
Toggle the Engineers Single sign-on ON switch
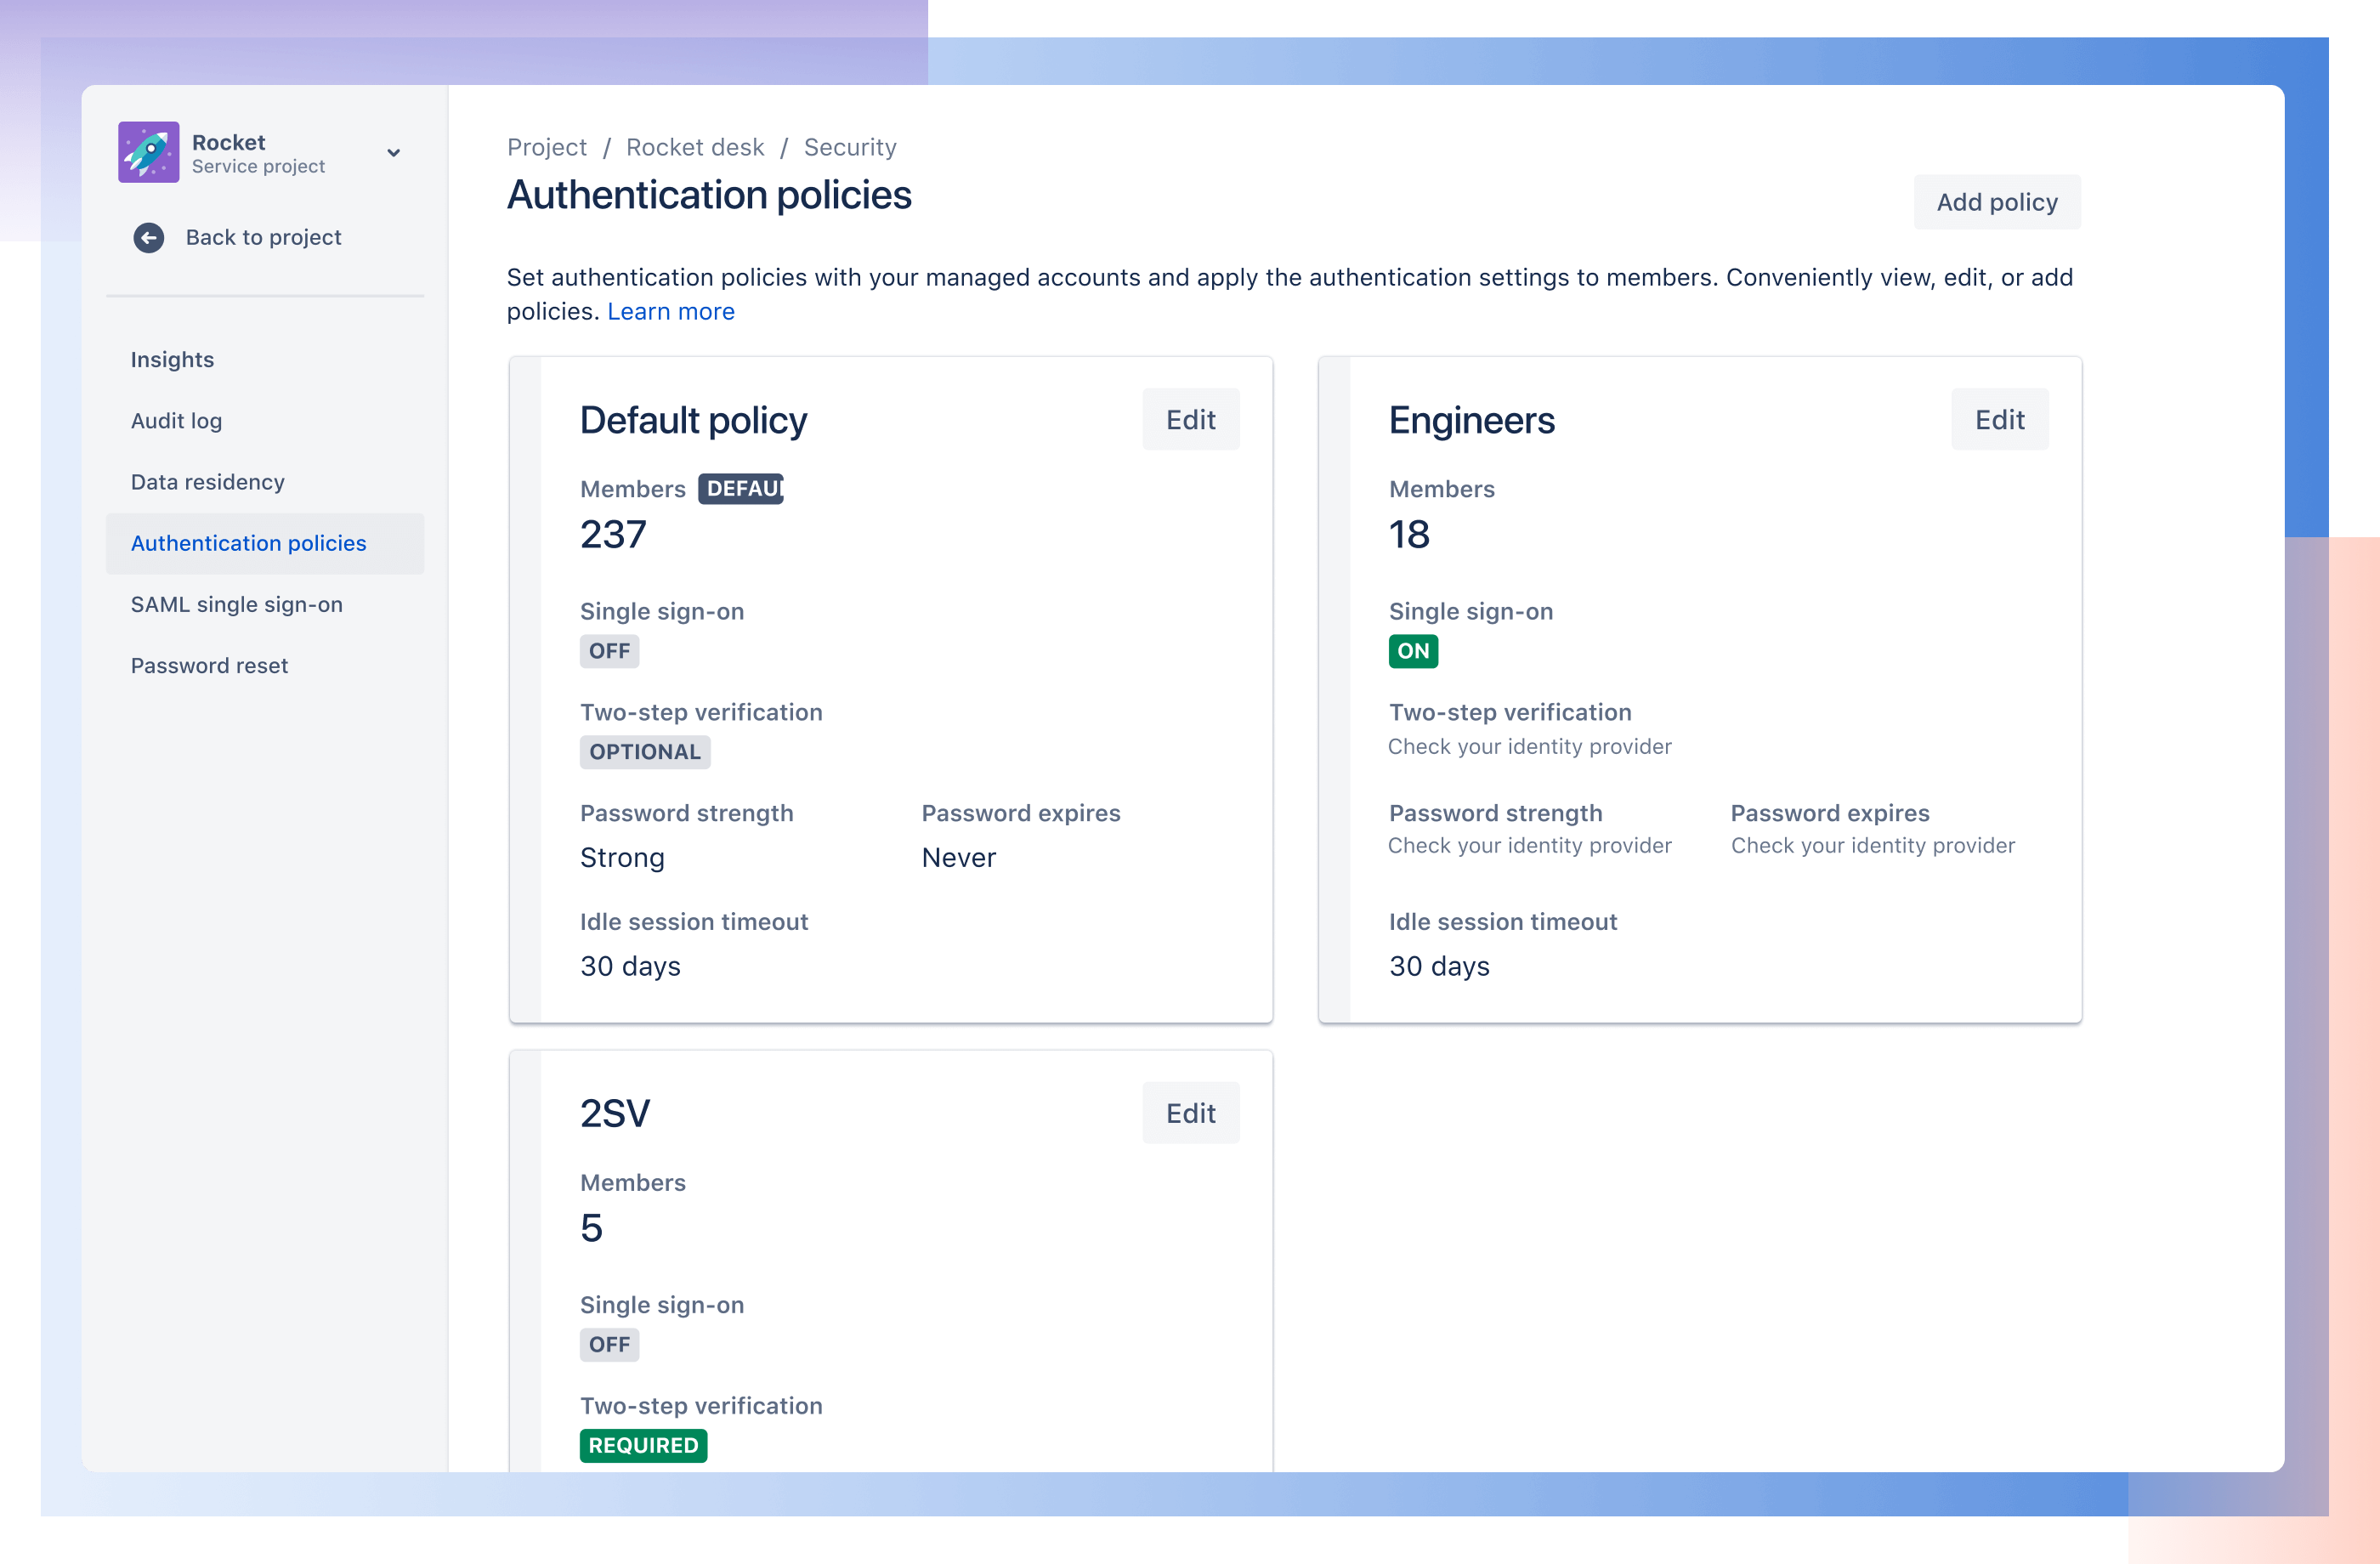click(1414, 649)
